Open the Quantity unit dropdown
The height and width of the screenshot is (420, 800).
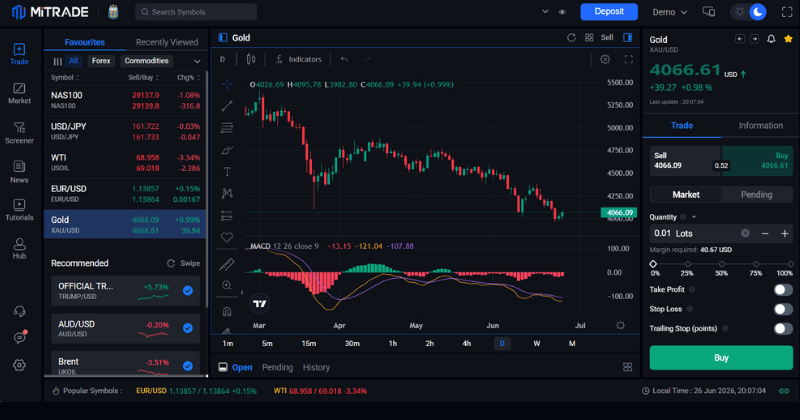[x=693, y=217]
